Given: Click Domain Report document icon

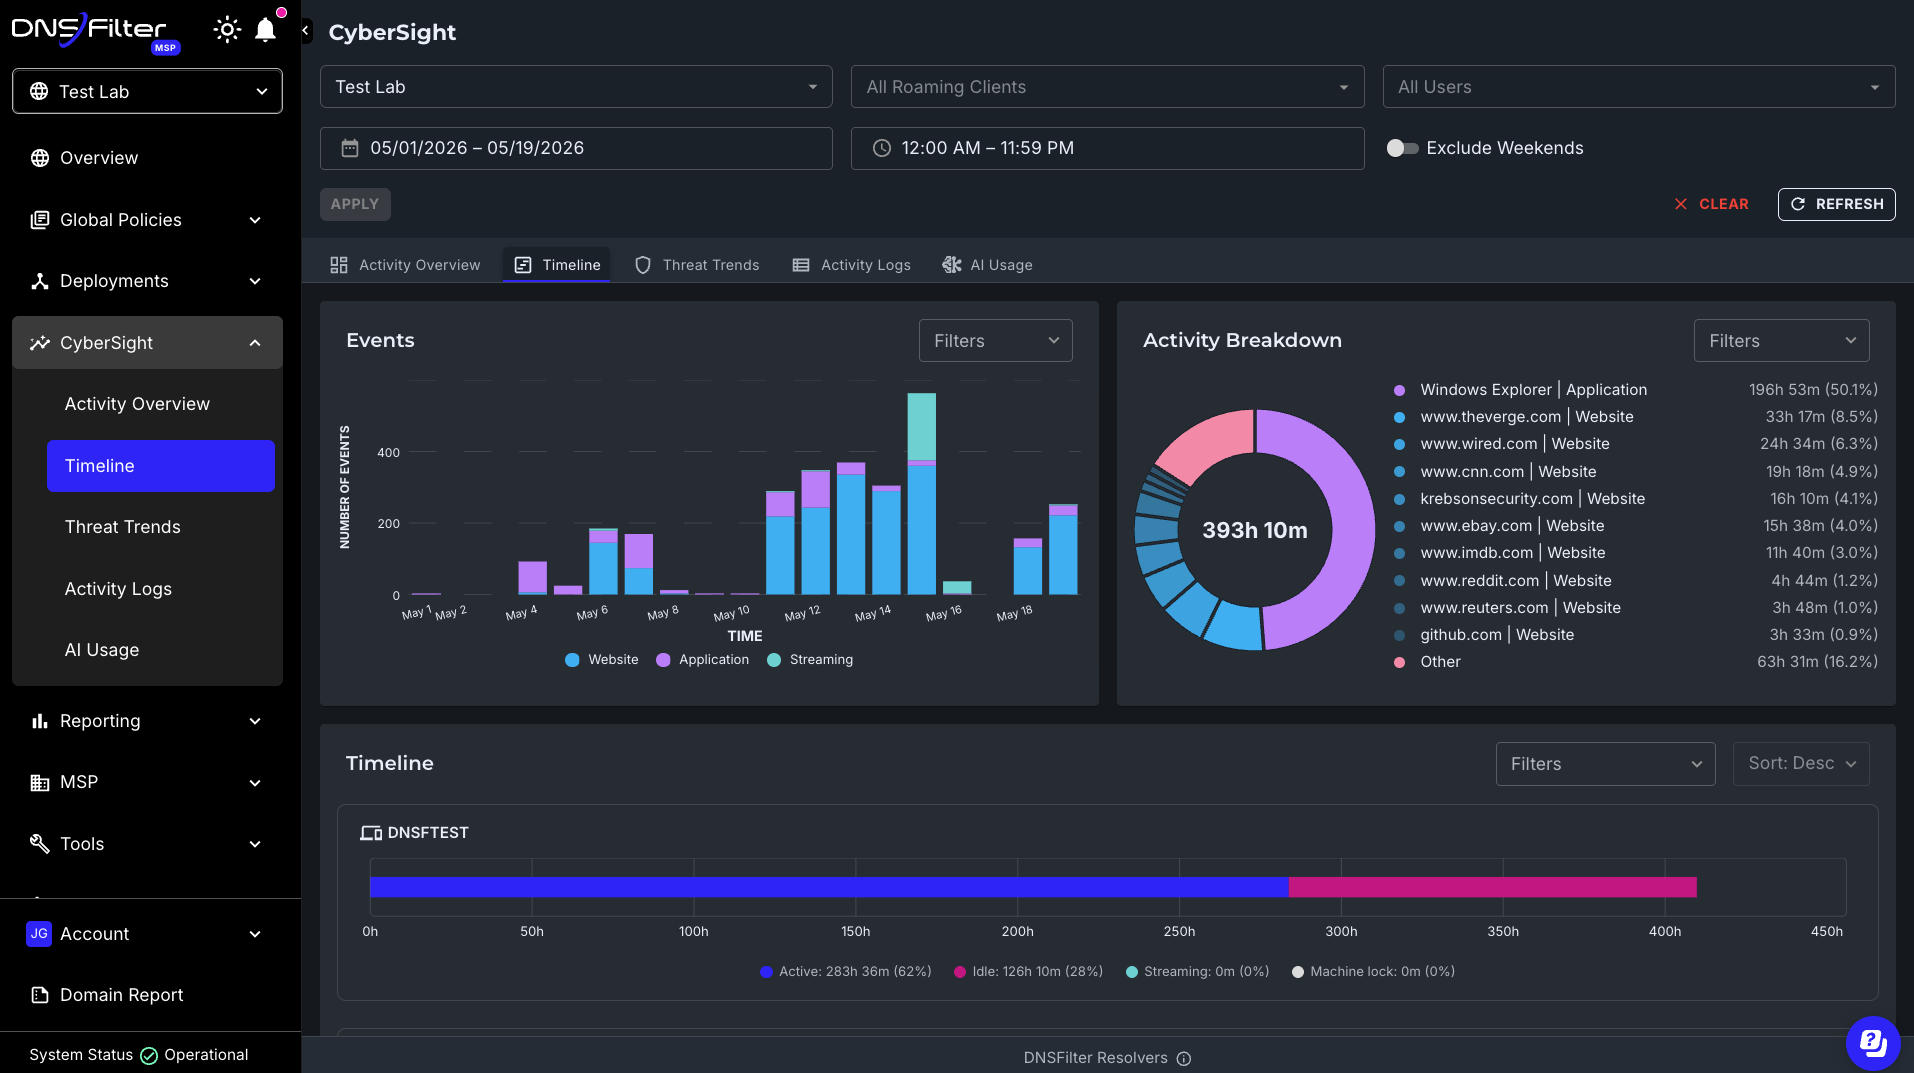Looking at the screenshot, I should [40, 995].
